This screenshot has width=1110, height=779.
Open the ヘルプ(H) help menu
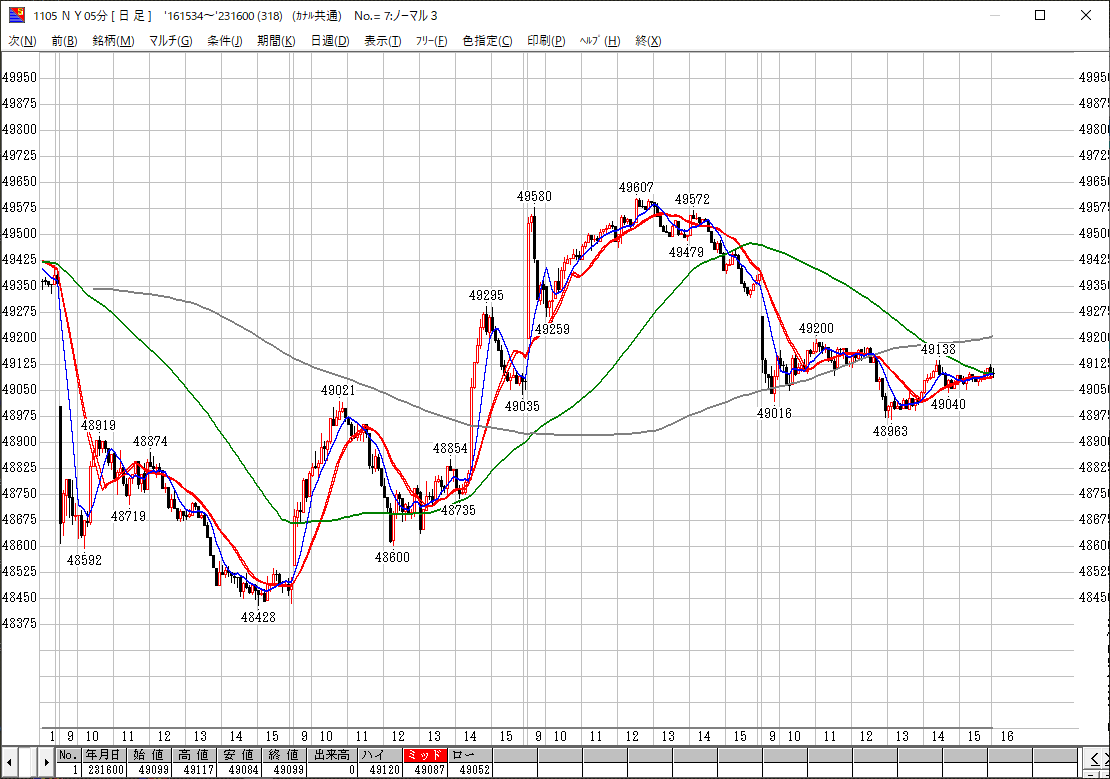600,41
